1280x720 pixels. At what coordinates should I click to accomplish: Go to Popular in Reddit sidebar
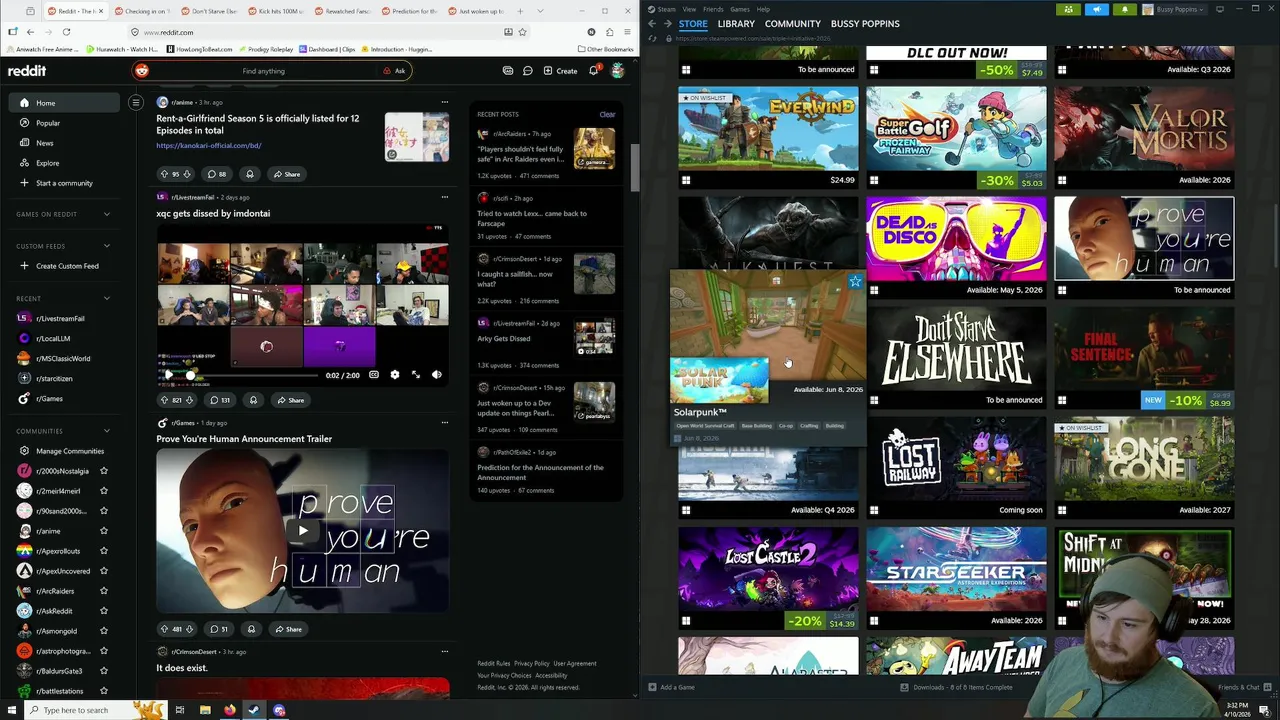pyautogui.click(x=48, y=123)
